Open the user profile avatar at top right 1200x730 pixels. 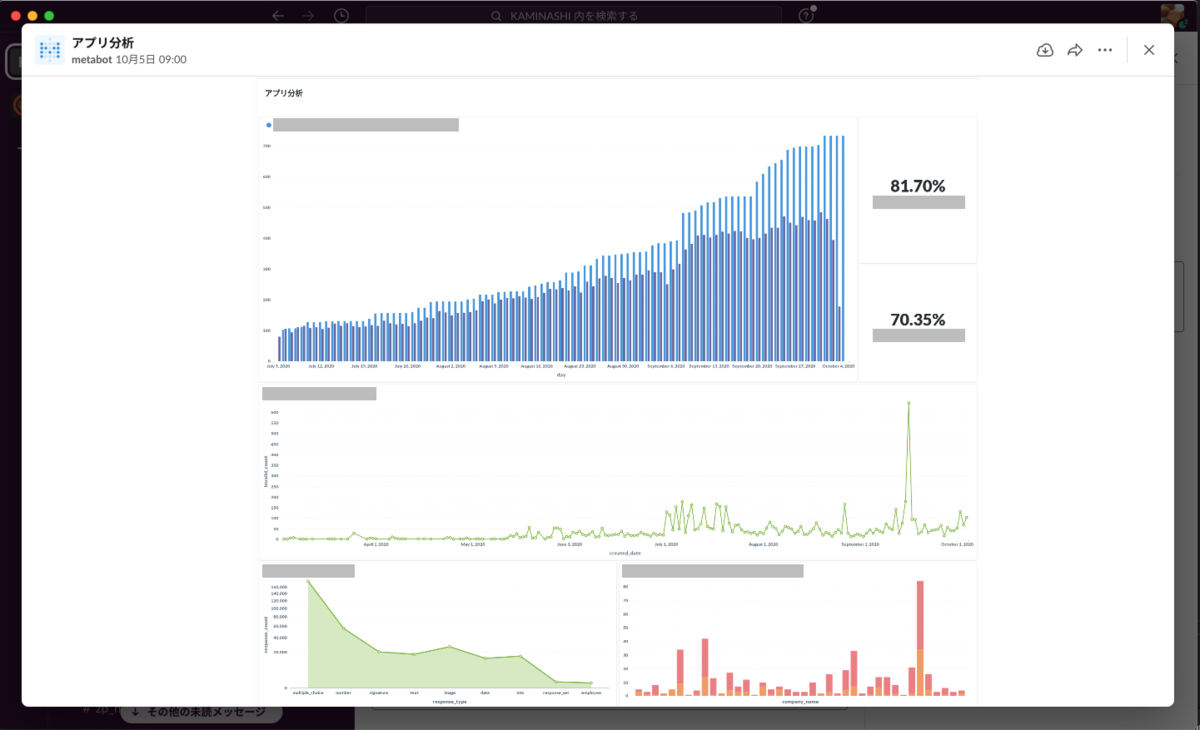(1173, 14)
